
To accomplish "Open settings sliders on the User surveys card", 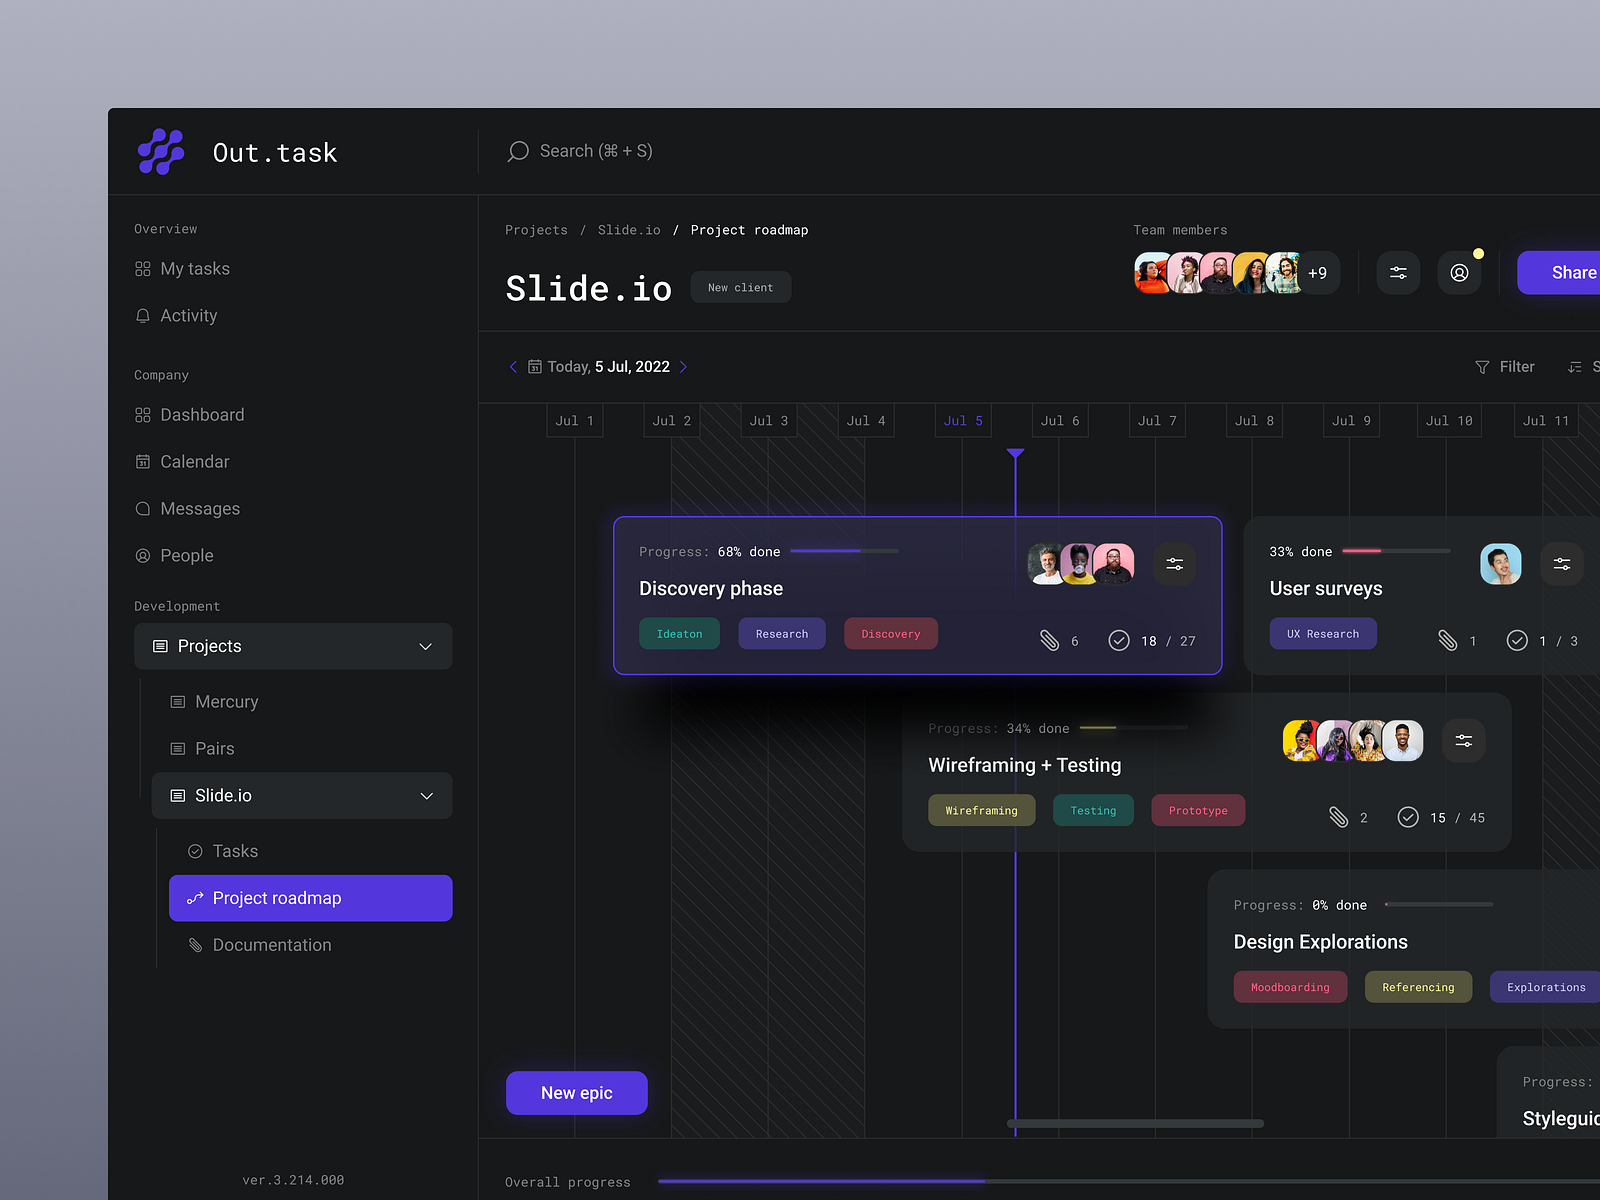I will [x=1561, y=563].
